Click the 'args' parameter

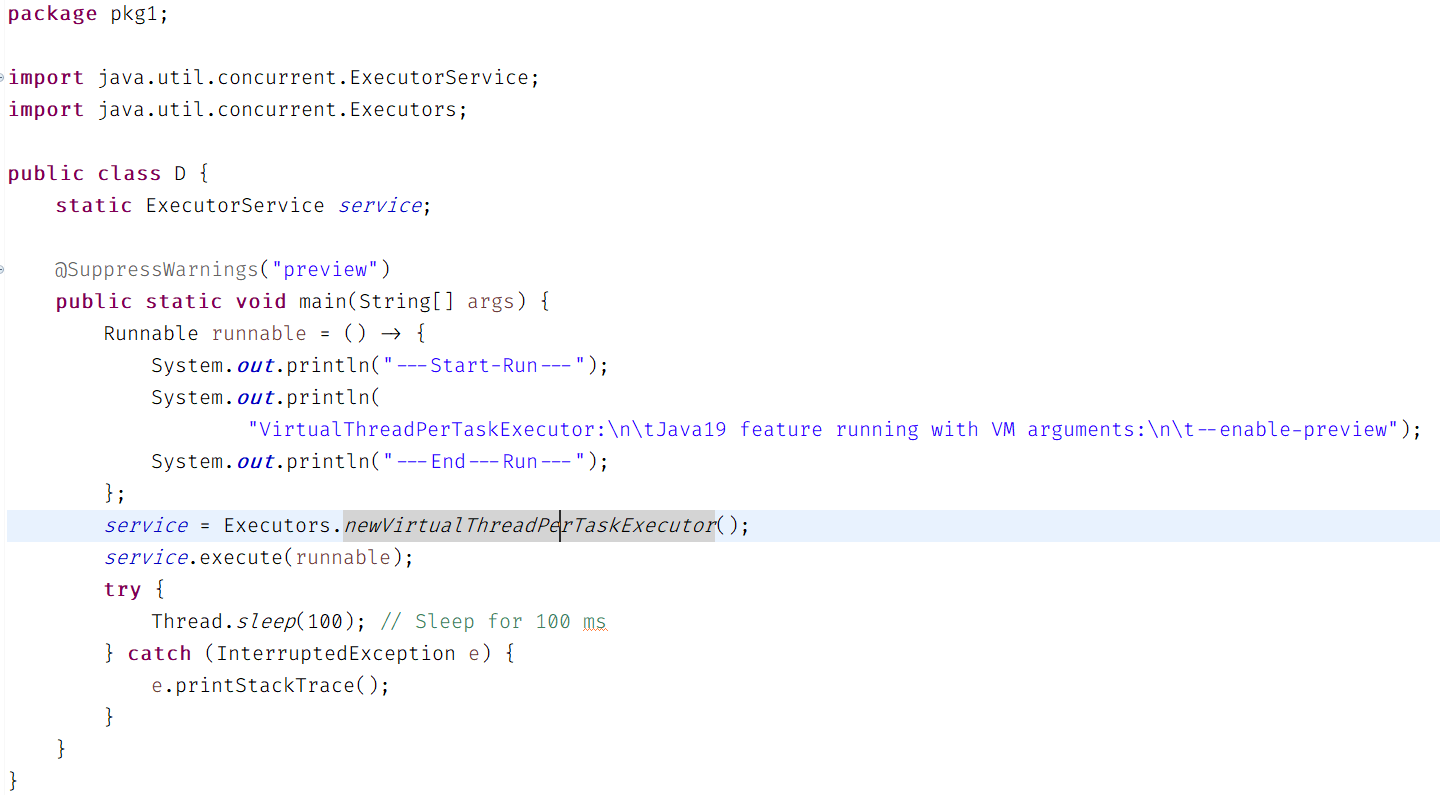pyautogui.click(x=491, y=302)
